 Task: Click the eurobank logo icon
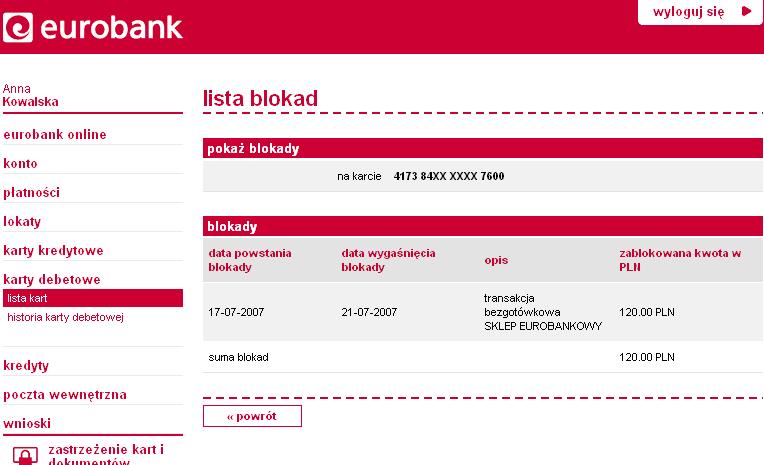[x=18, y=27]
